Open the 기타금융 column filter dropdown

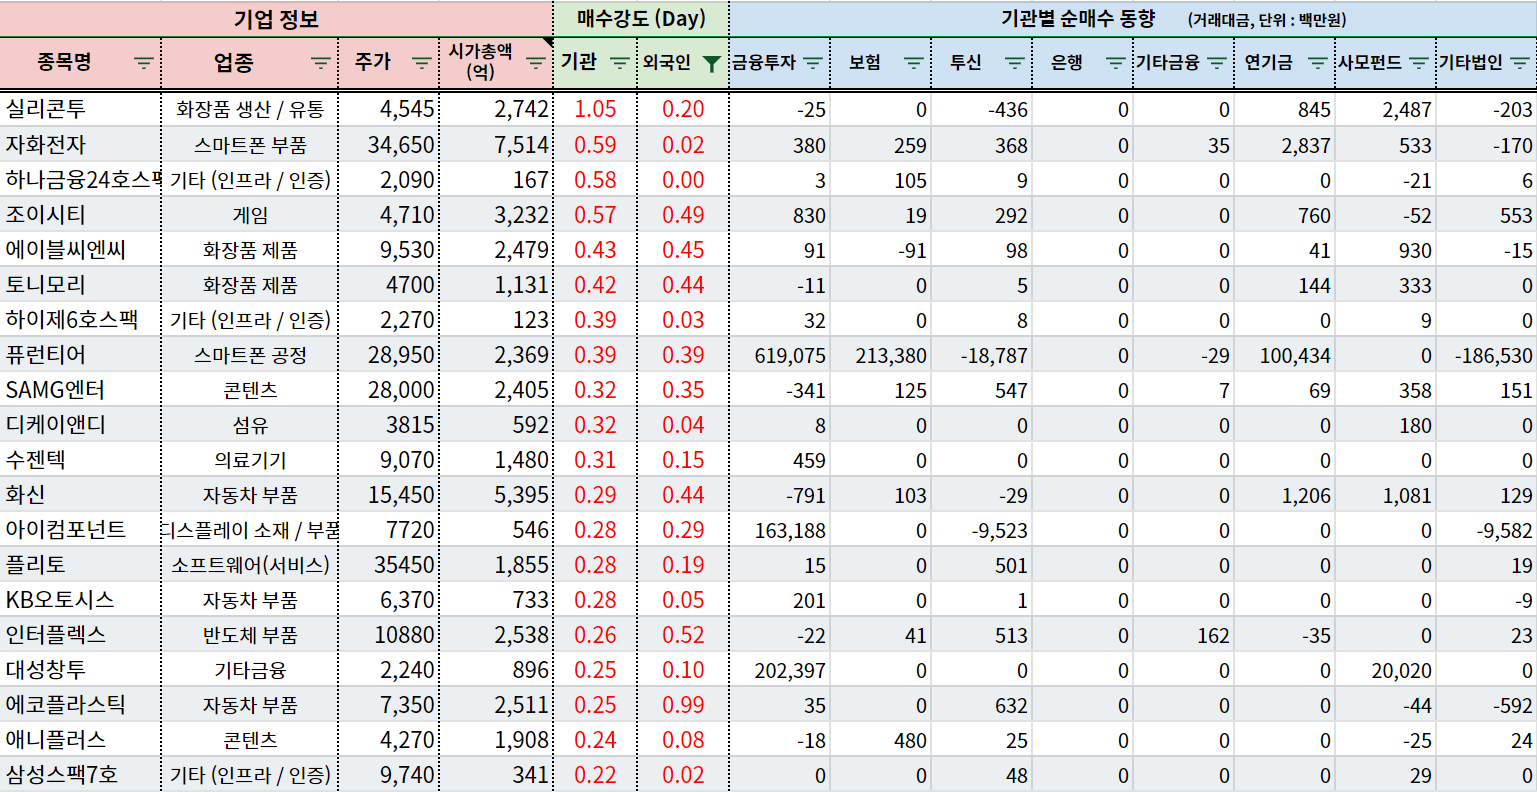coord(1217,63)
